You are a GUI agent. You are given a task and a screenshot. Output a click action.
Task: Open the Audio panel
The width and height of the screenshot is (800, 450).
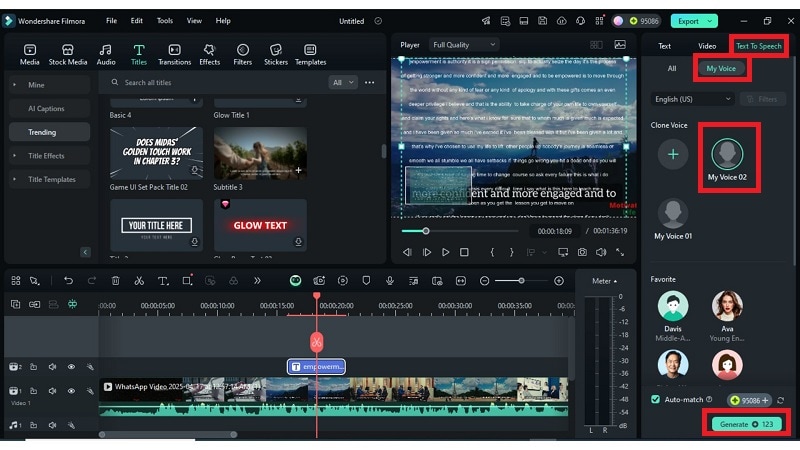pos(106,55)
